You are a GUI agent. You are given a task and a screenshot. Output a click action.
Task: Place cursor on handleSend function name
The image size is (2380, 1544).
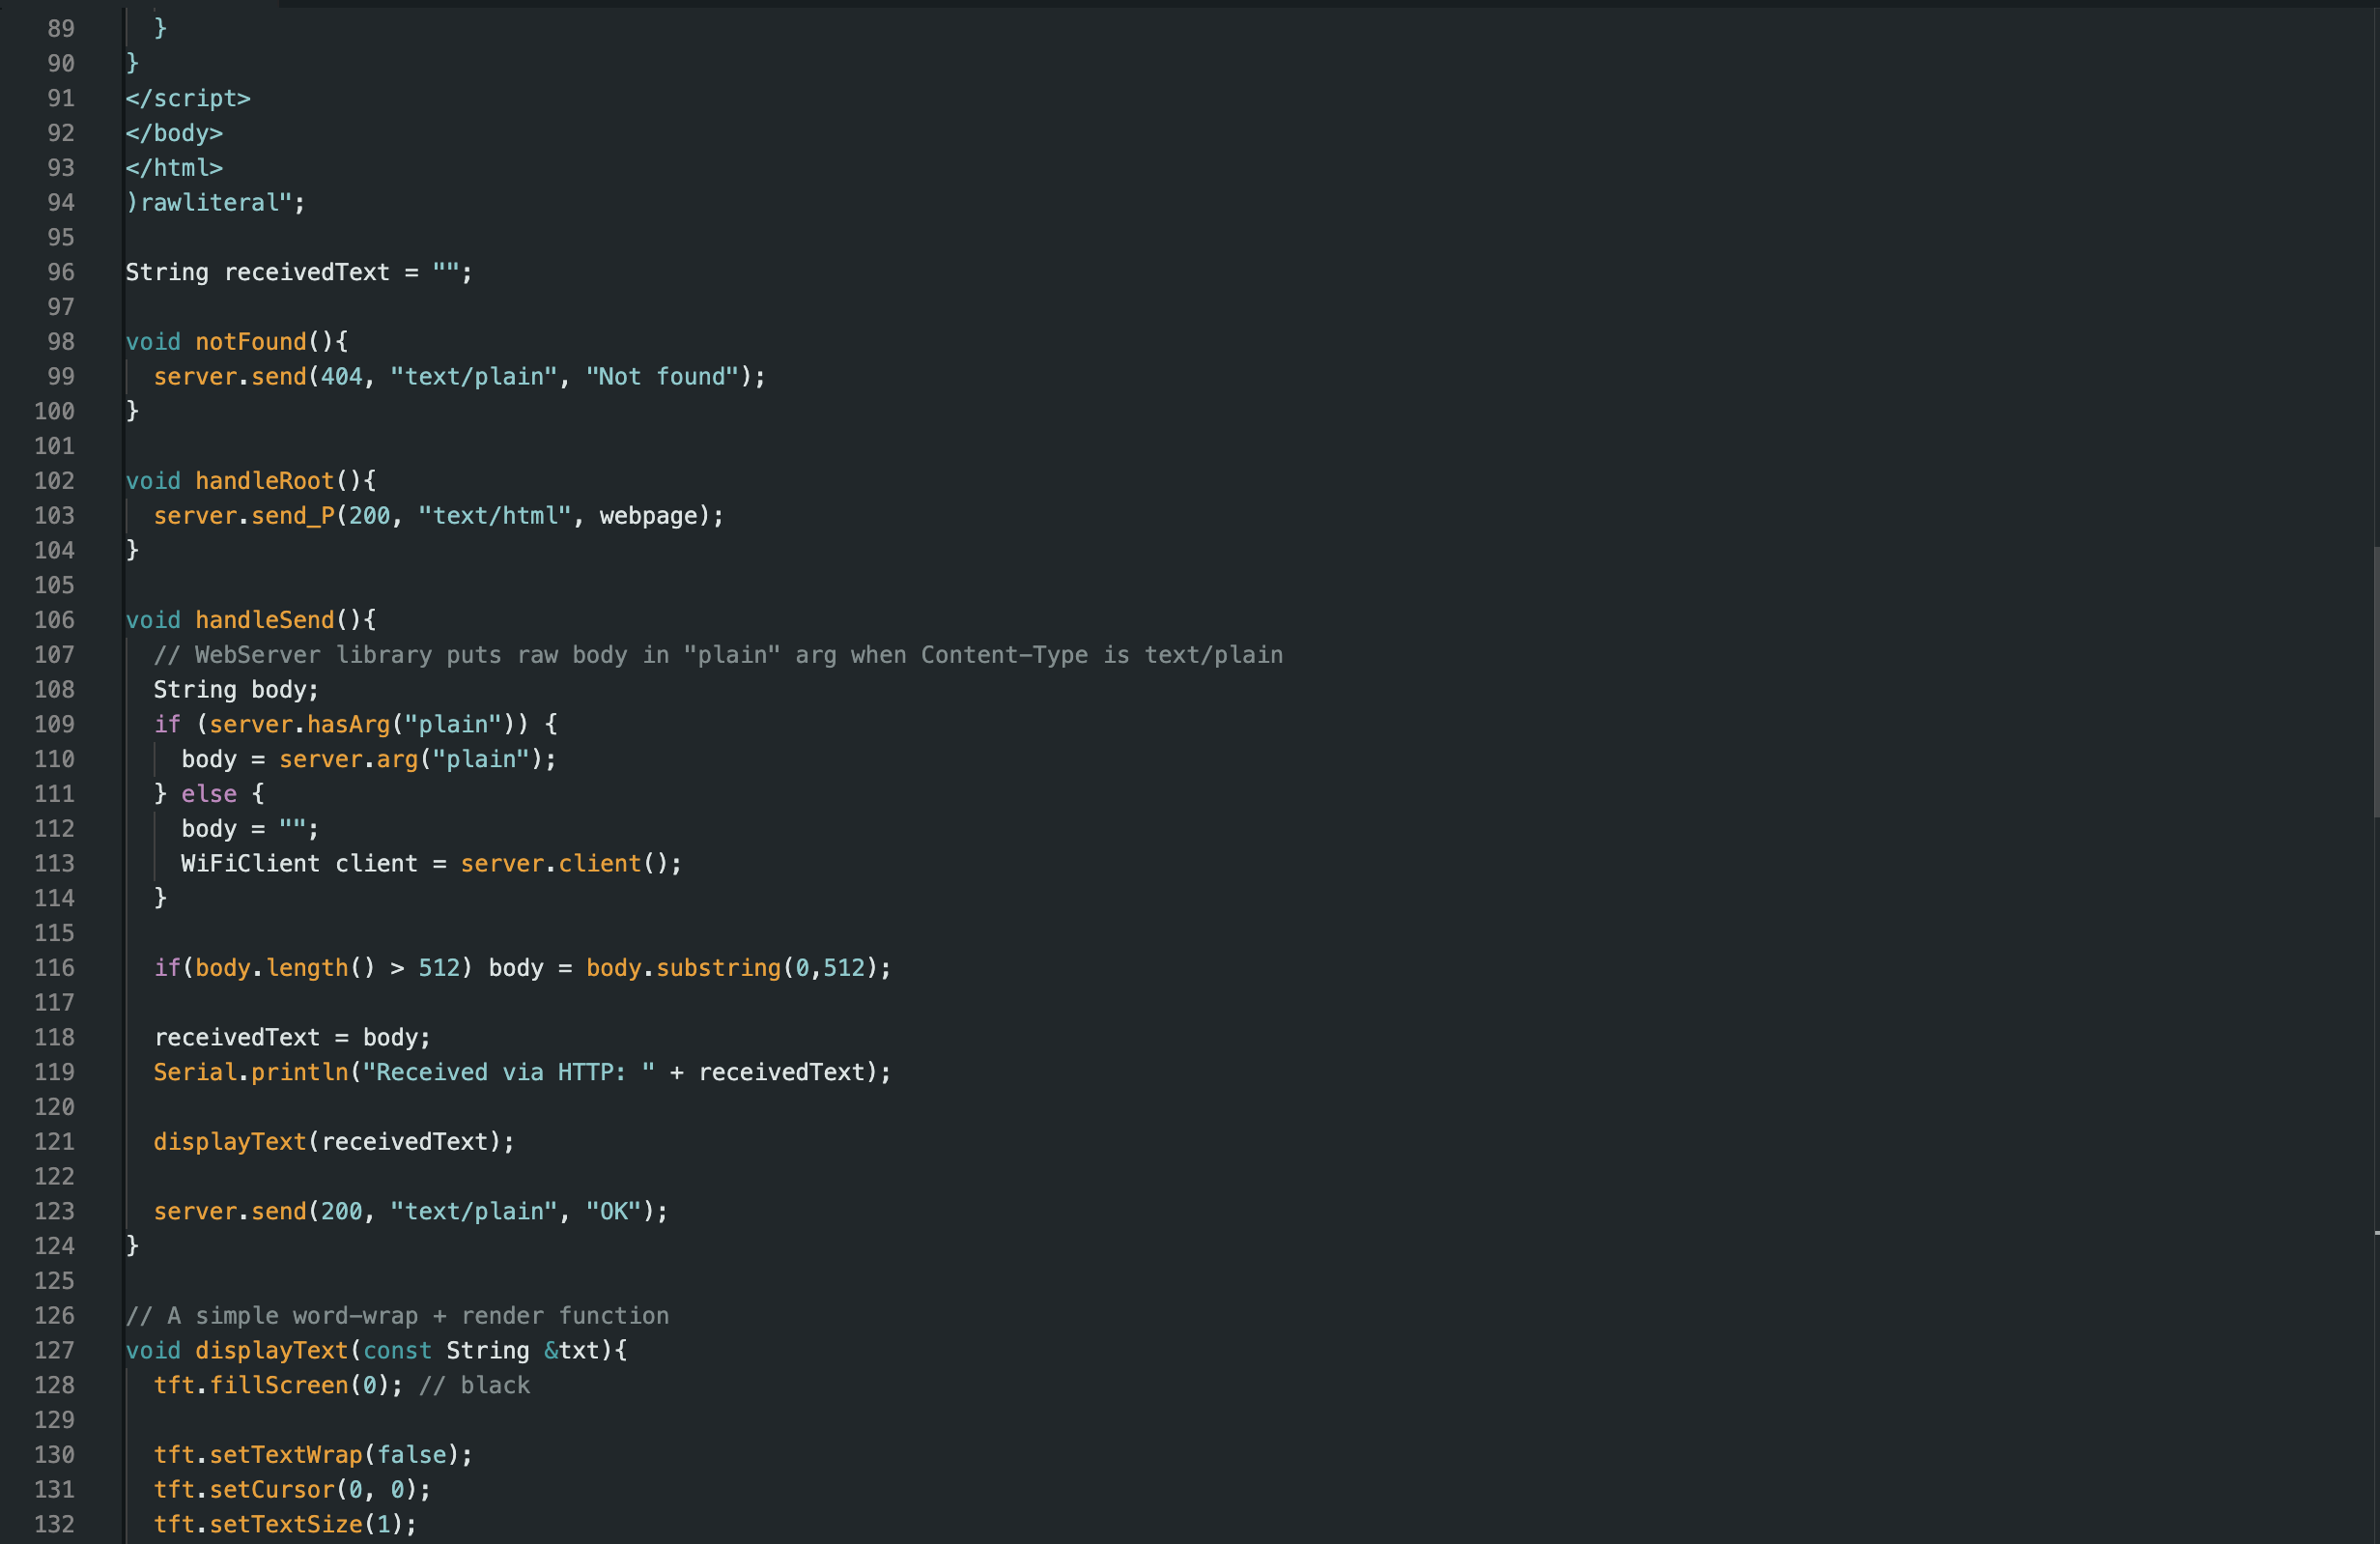click(x=264, y=620)
